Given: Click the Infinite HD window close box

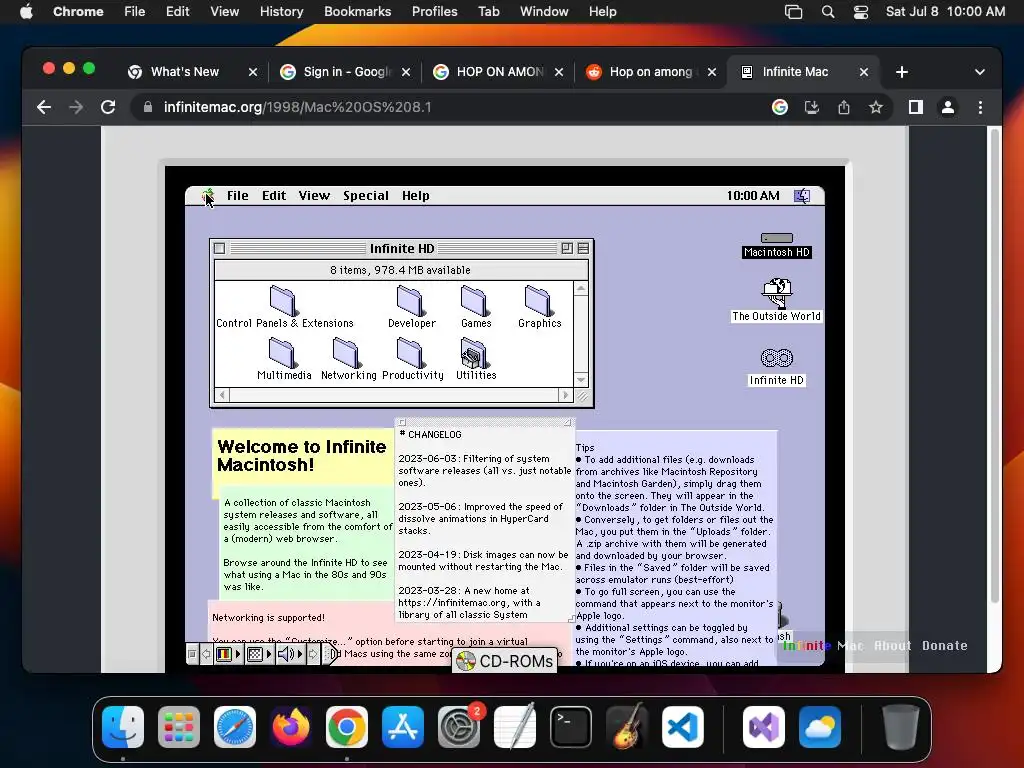Looking at the screenshot, I should (x=219, y=248).
